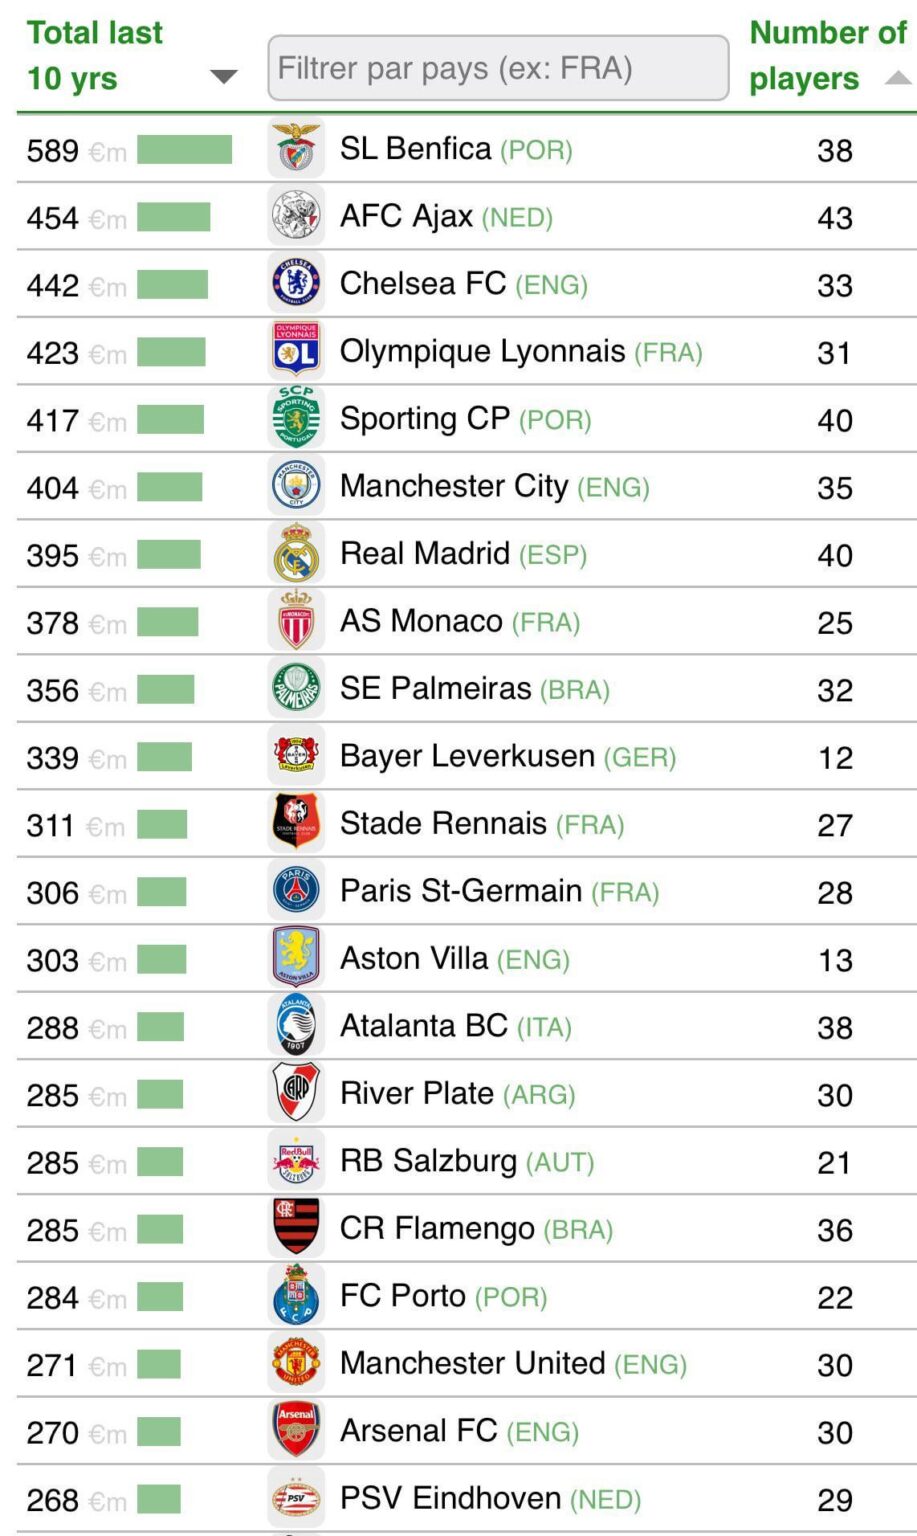Viewport: 917px width, 1536px height.
Task: Select the Manchester United crest
Action: (295, 1363)
